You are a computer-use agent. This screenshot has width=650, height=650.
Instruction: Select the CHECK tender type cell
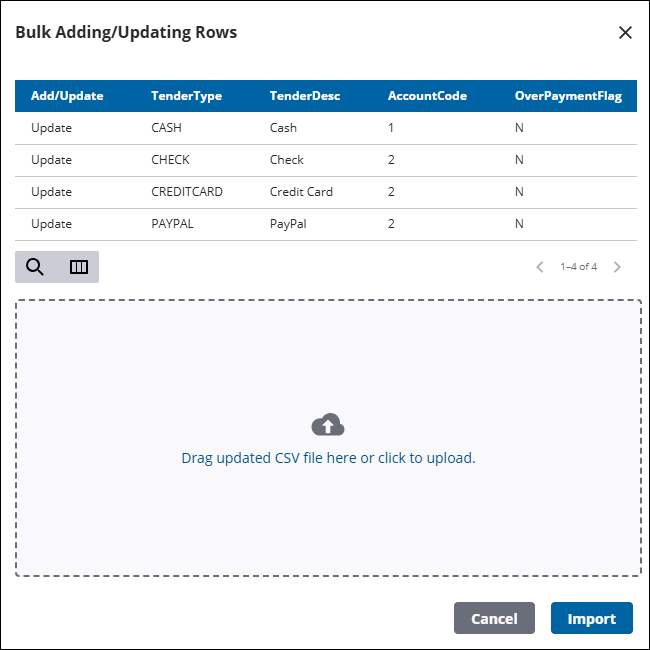tap(170, 160)
